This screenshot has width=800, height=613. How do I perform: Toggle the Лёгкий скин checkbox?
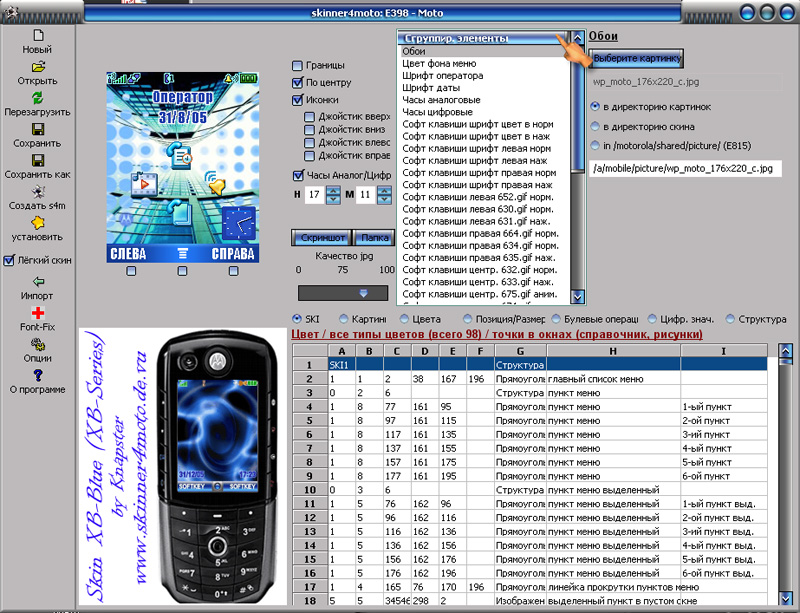pos(9,260)
